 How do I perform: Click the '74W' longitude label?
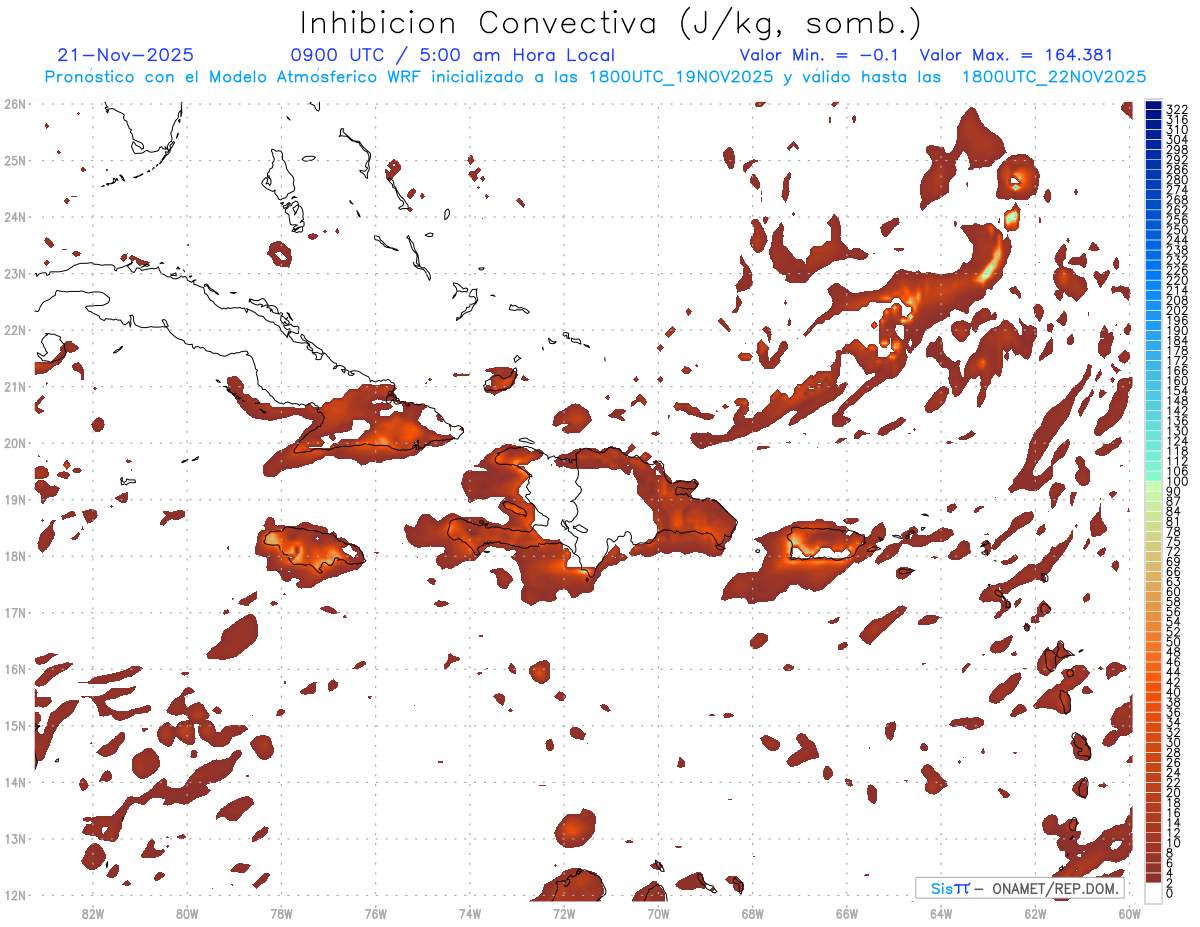[469, 913]
